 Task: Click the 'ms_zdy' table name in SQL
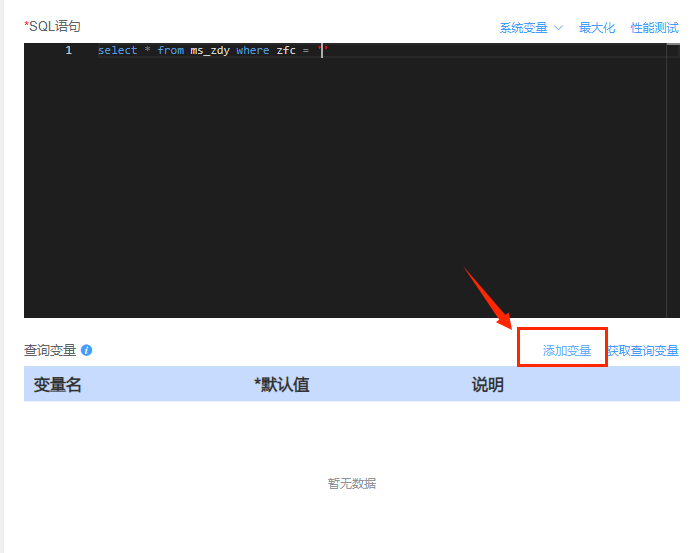click(x=210, y=51)
